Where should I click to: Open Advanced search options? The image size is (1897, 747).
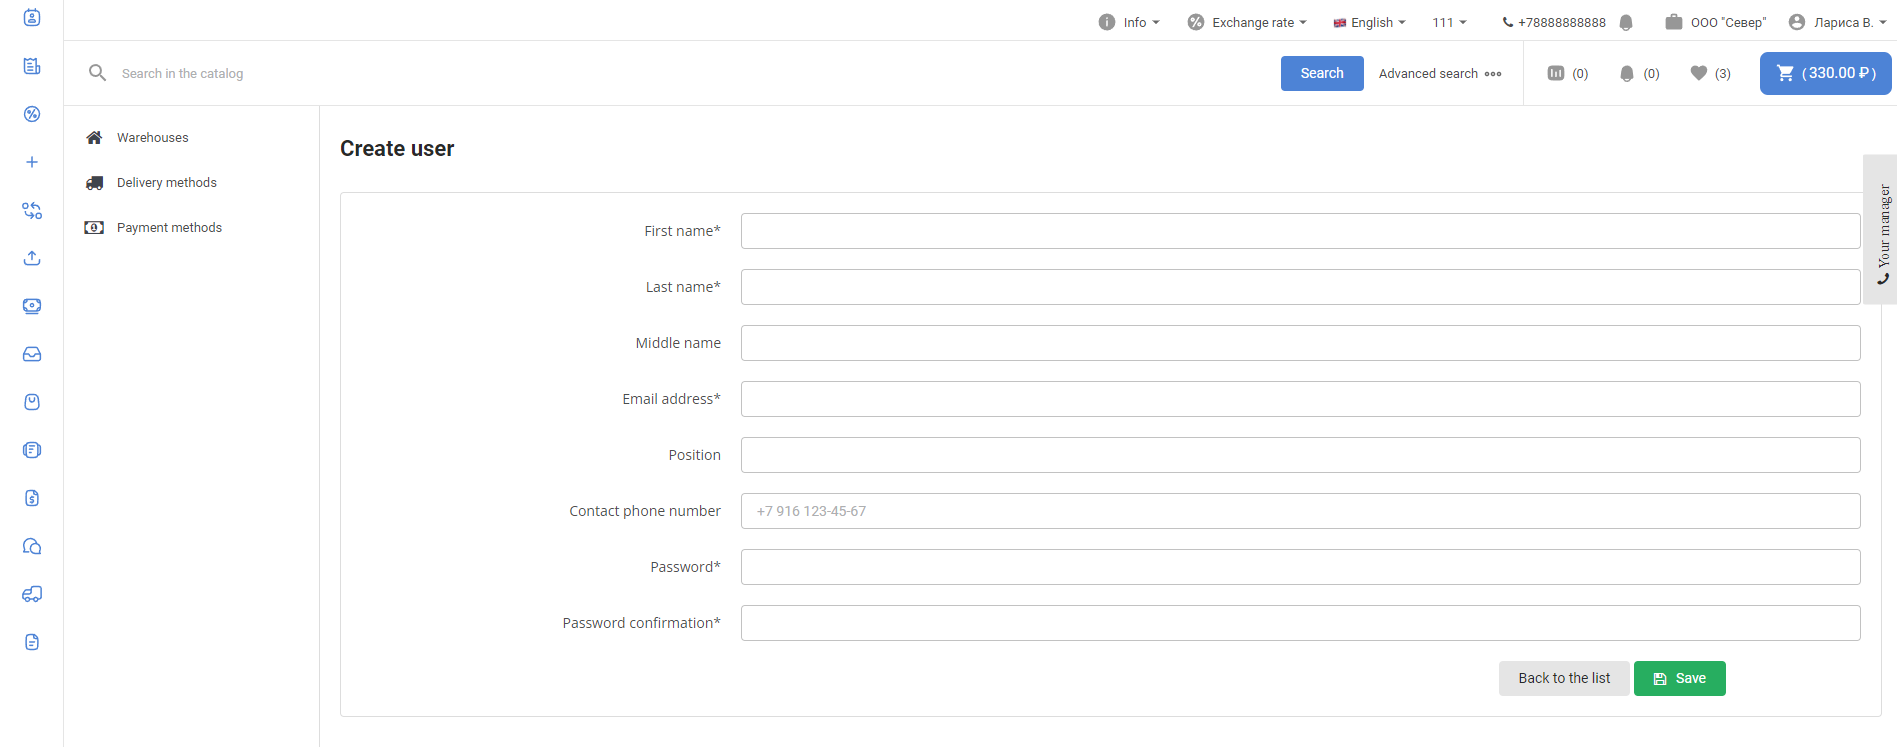point(1439,73)
